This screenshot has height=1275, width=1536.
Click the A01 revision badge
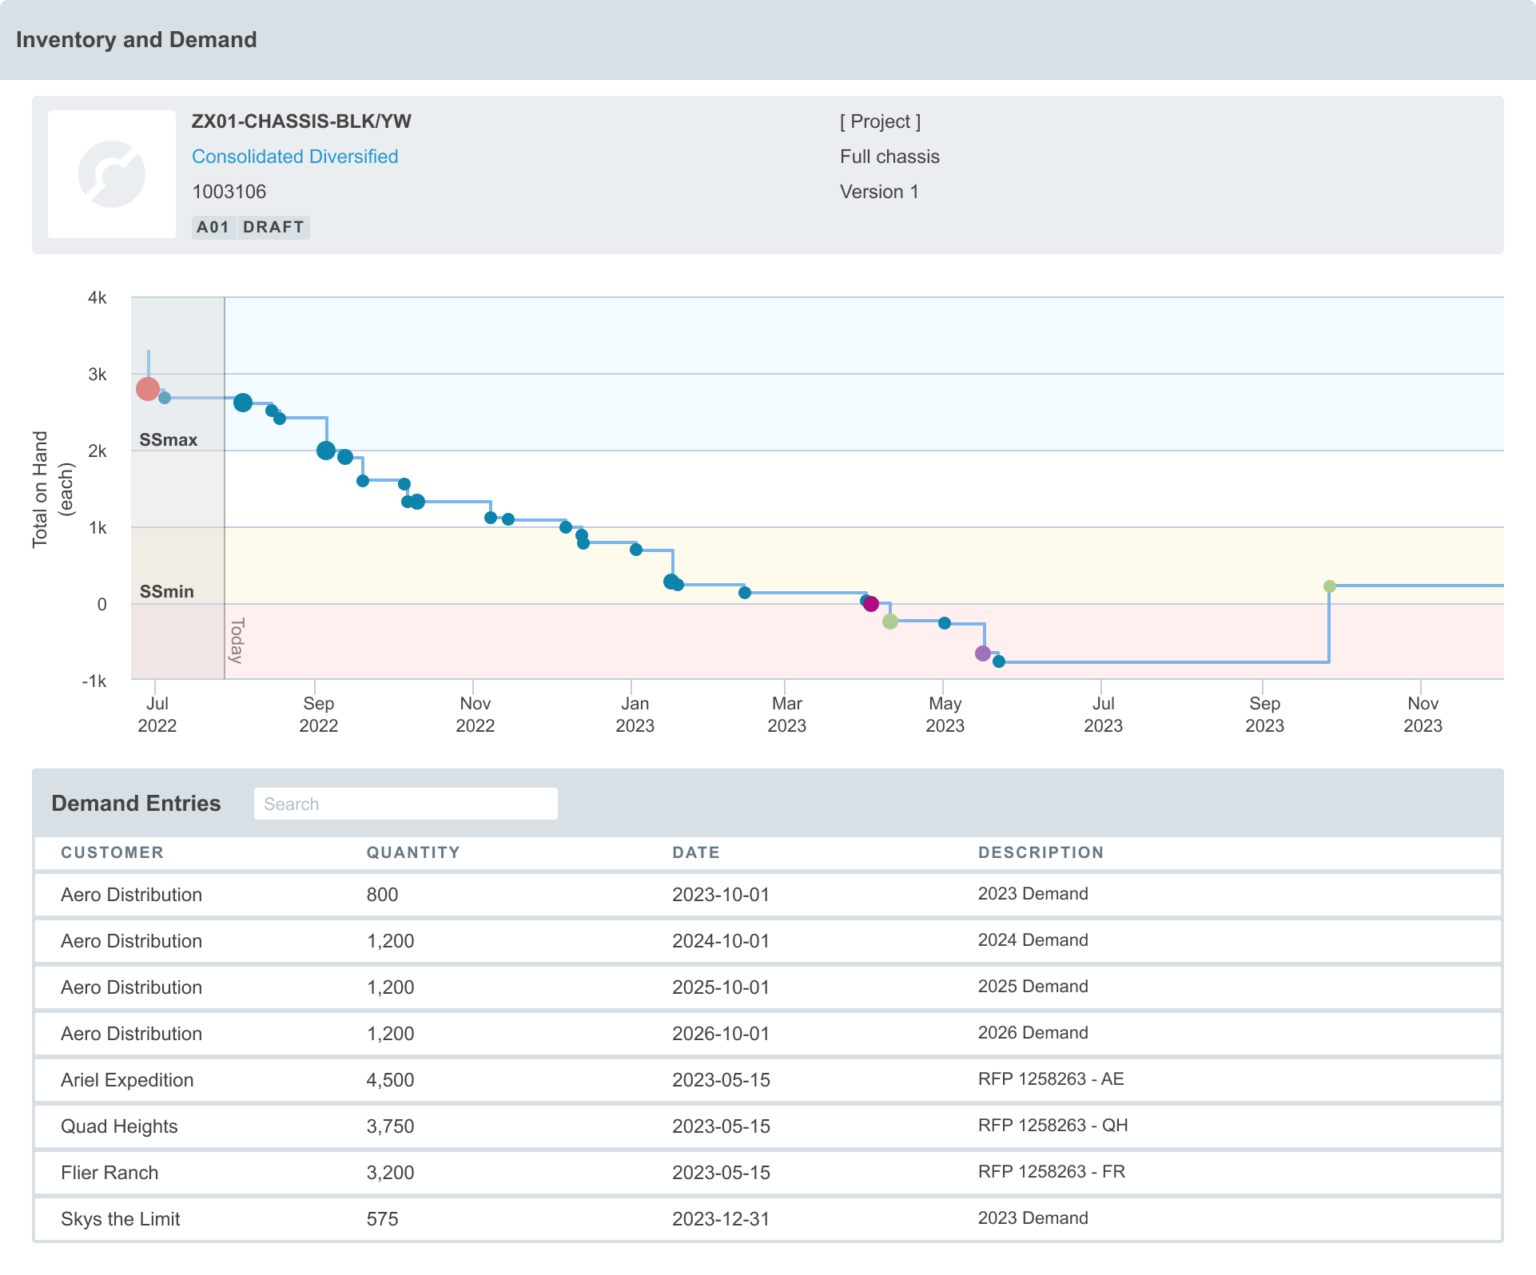point(213,227)
